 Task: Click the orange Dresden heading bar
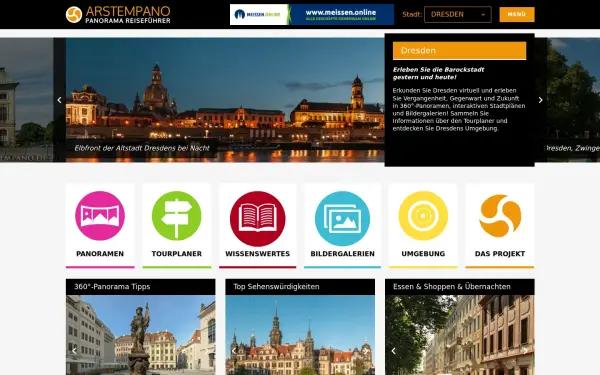click(459, 51)
